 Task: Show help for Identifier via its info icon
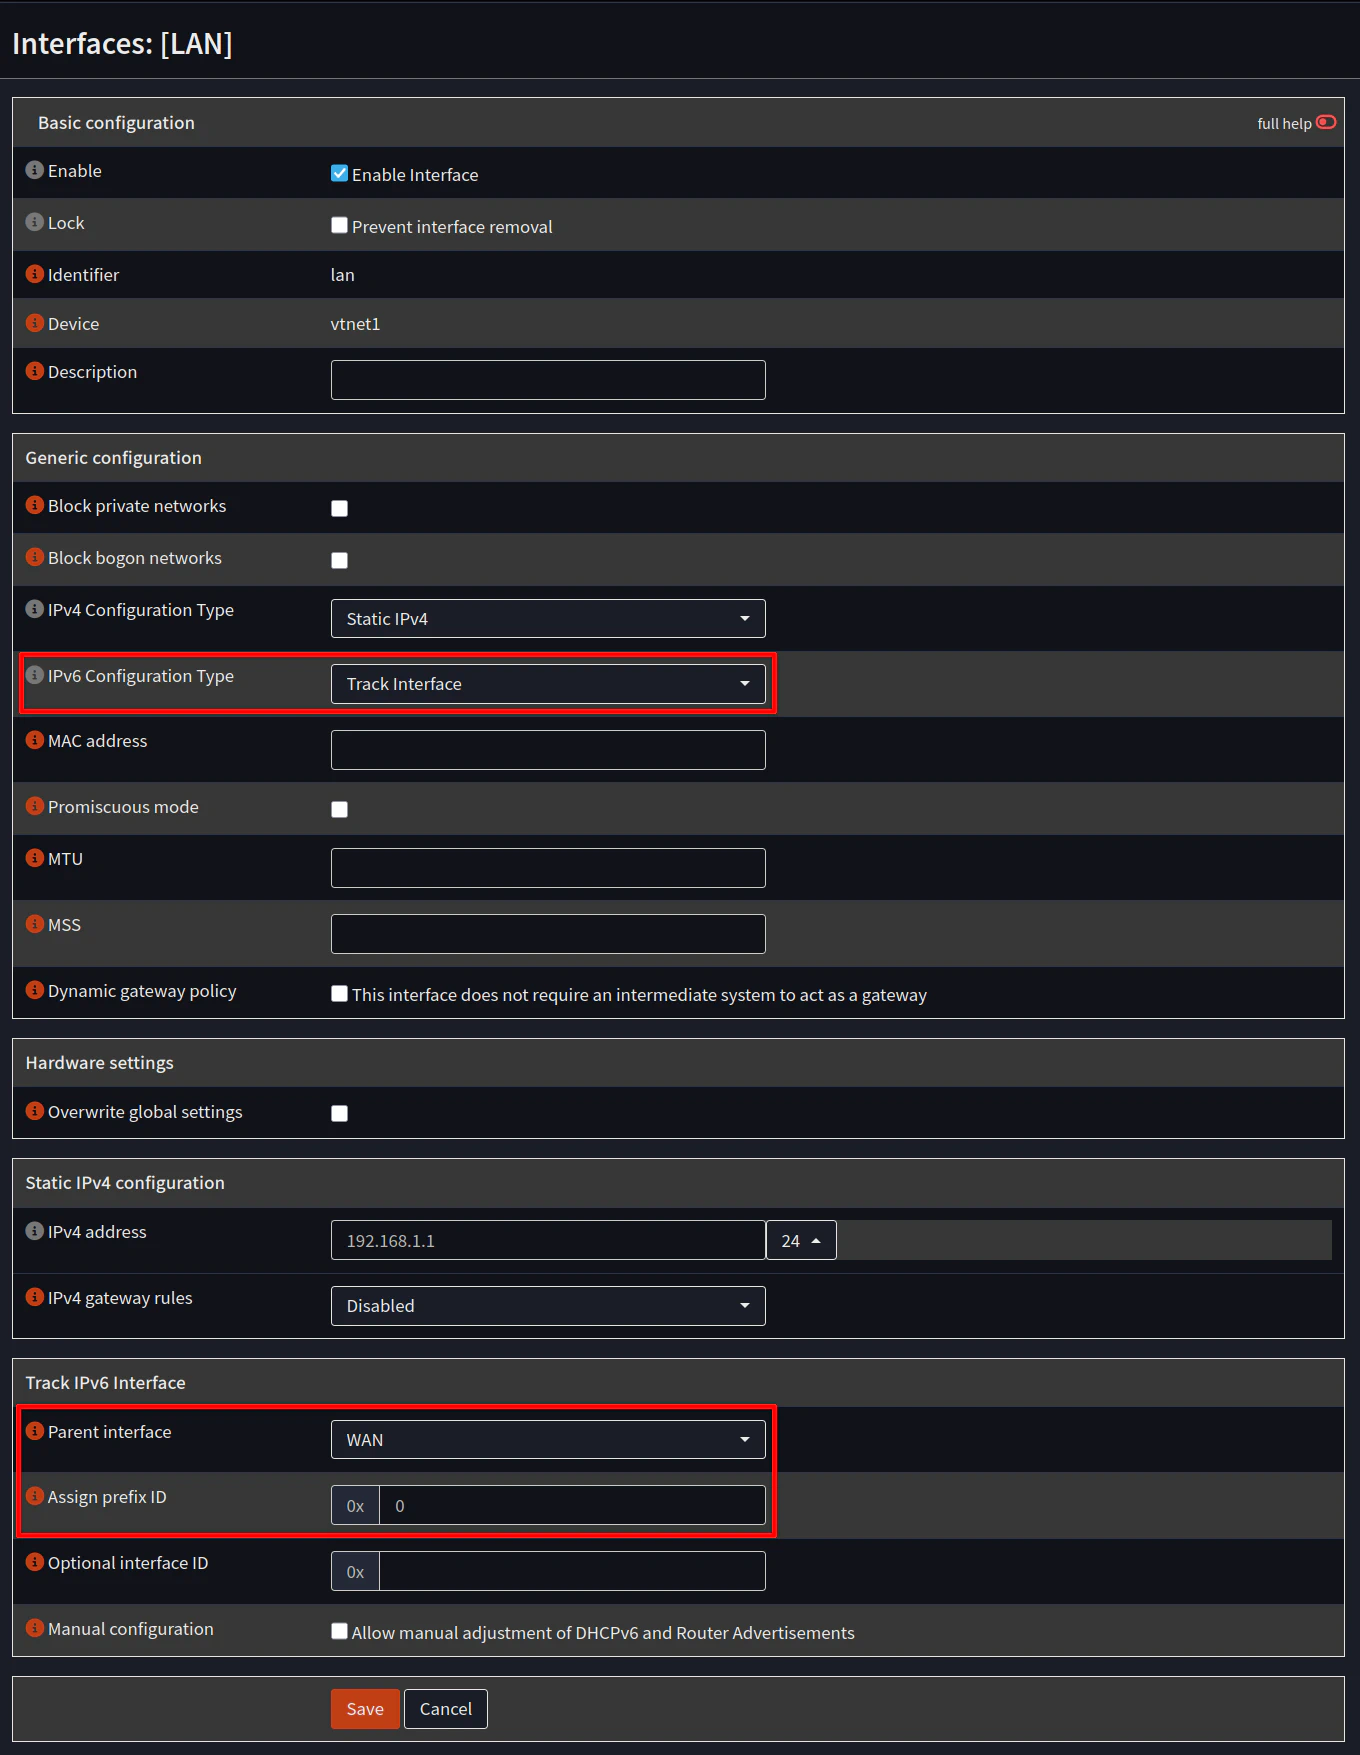coord(34,274)
